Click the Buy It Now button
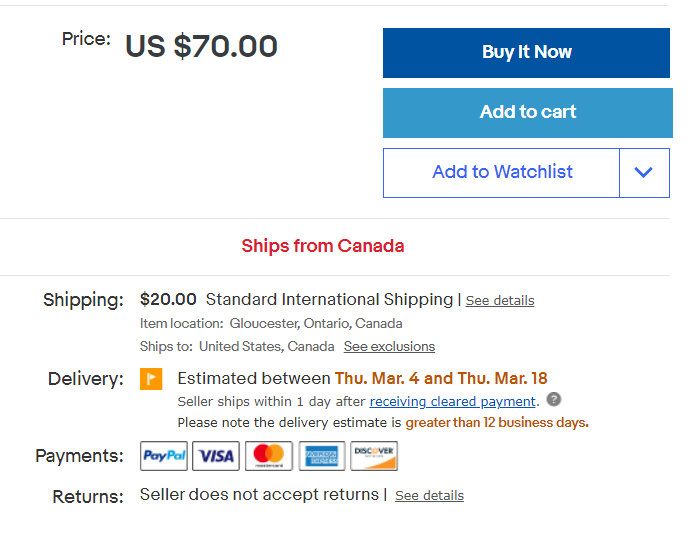 [x=526, y=52]
